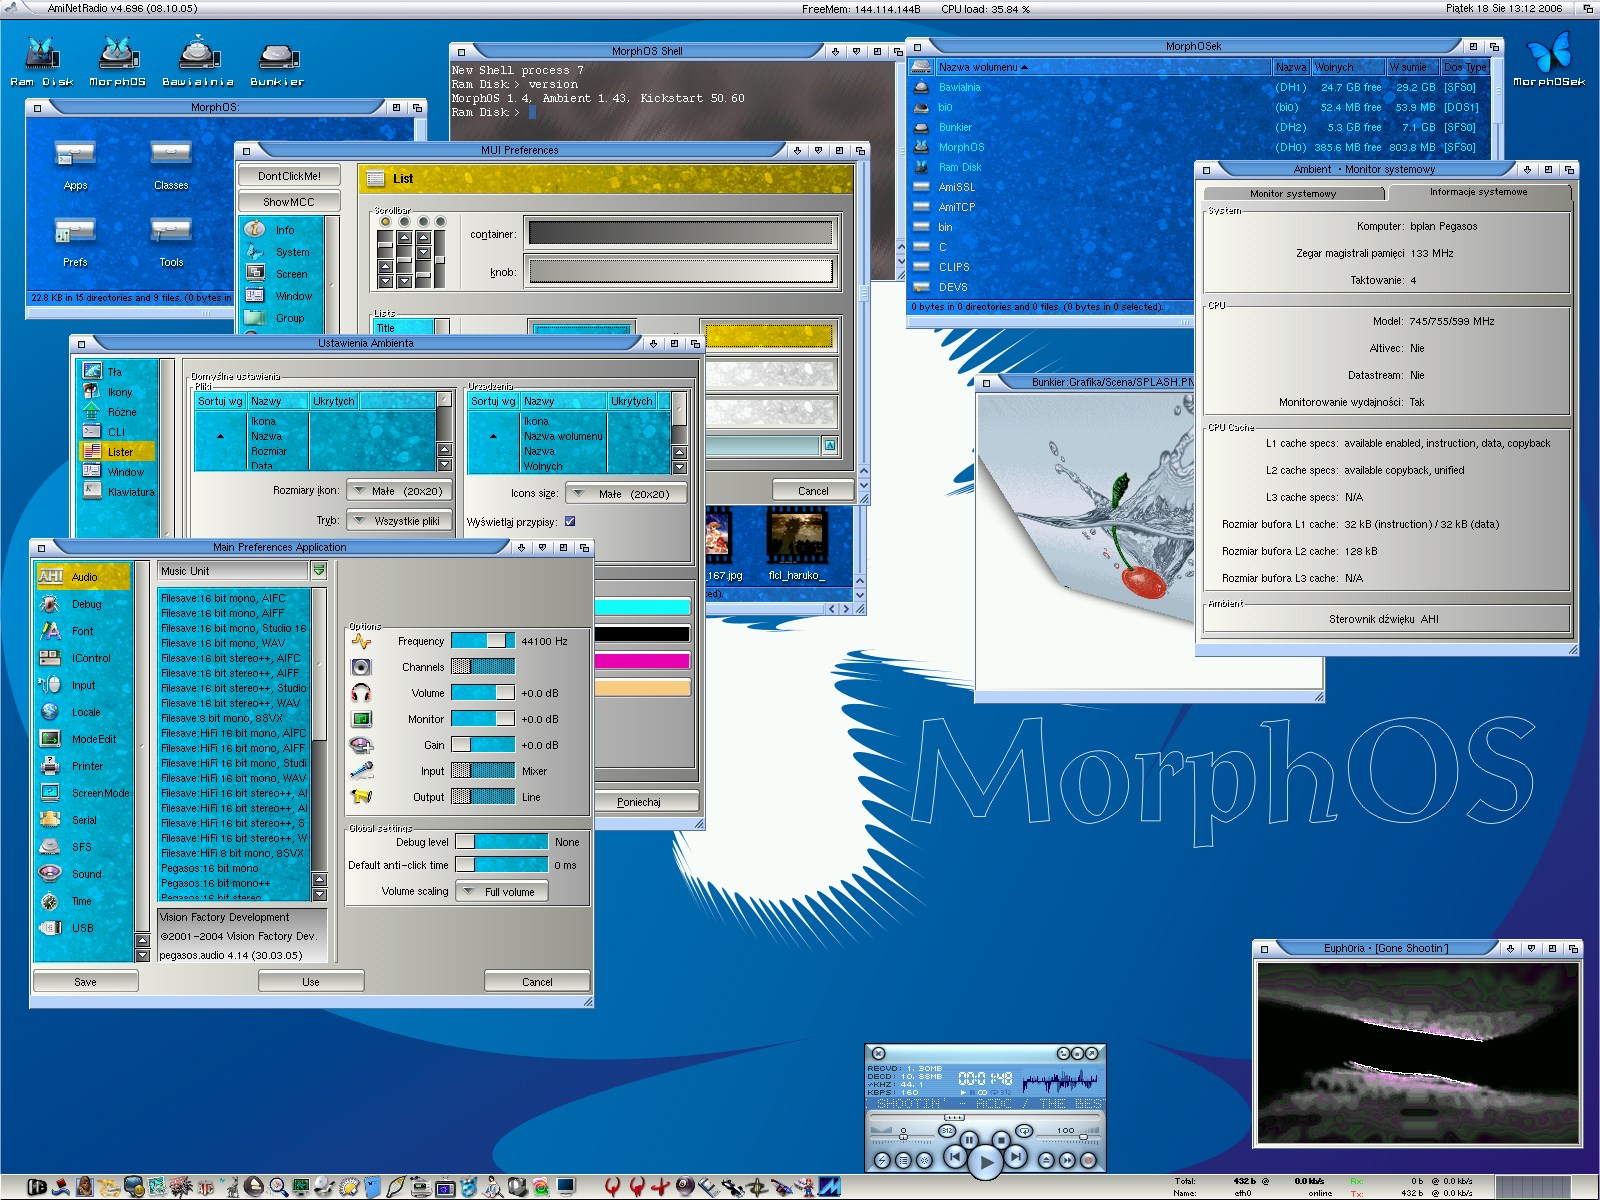Toggle shuffle button in the audio player
1600x1200 pixels.
pos(947,1131)
